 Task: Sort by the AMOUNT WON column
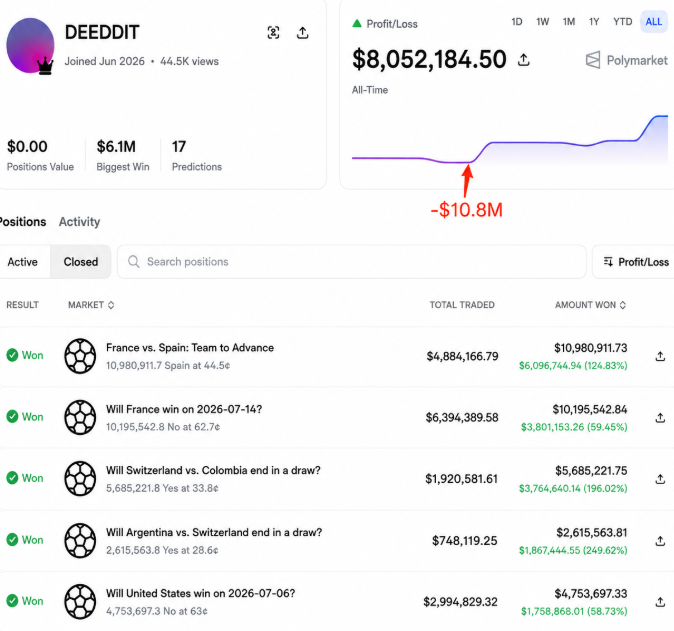(x=590, y=305)
